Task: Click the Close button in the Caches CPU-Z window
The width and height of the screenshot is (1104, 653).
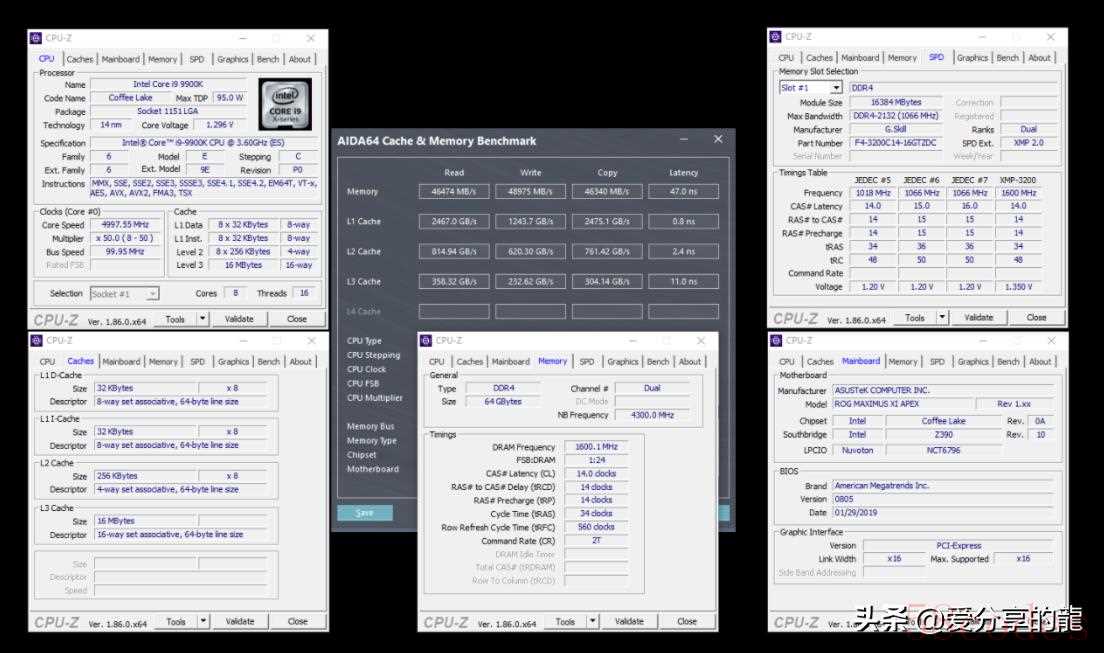Action: 298,622
